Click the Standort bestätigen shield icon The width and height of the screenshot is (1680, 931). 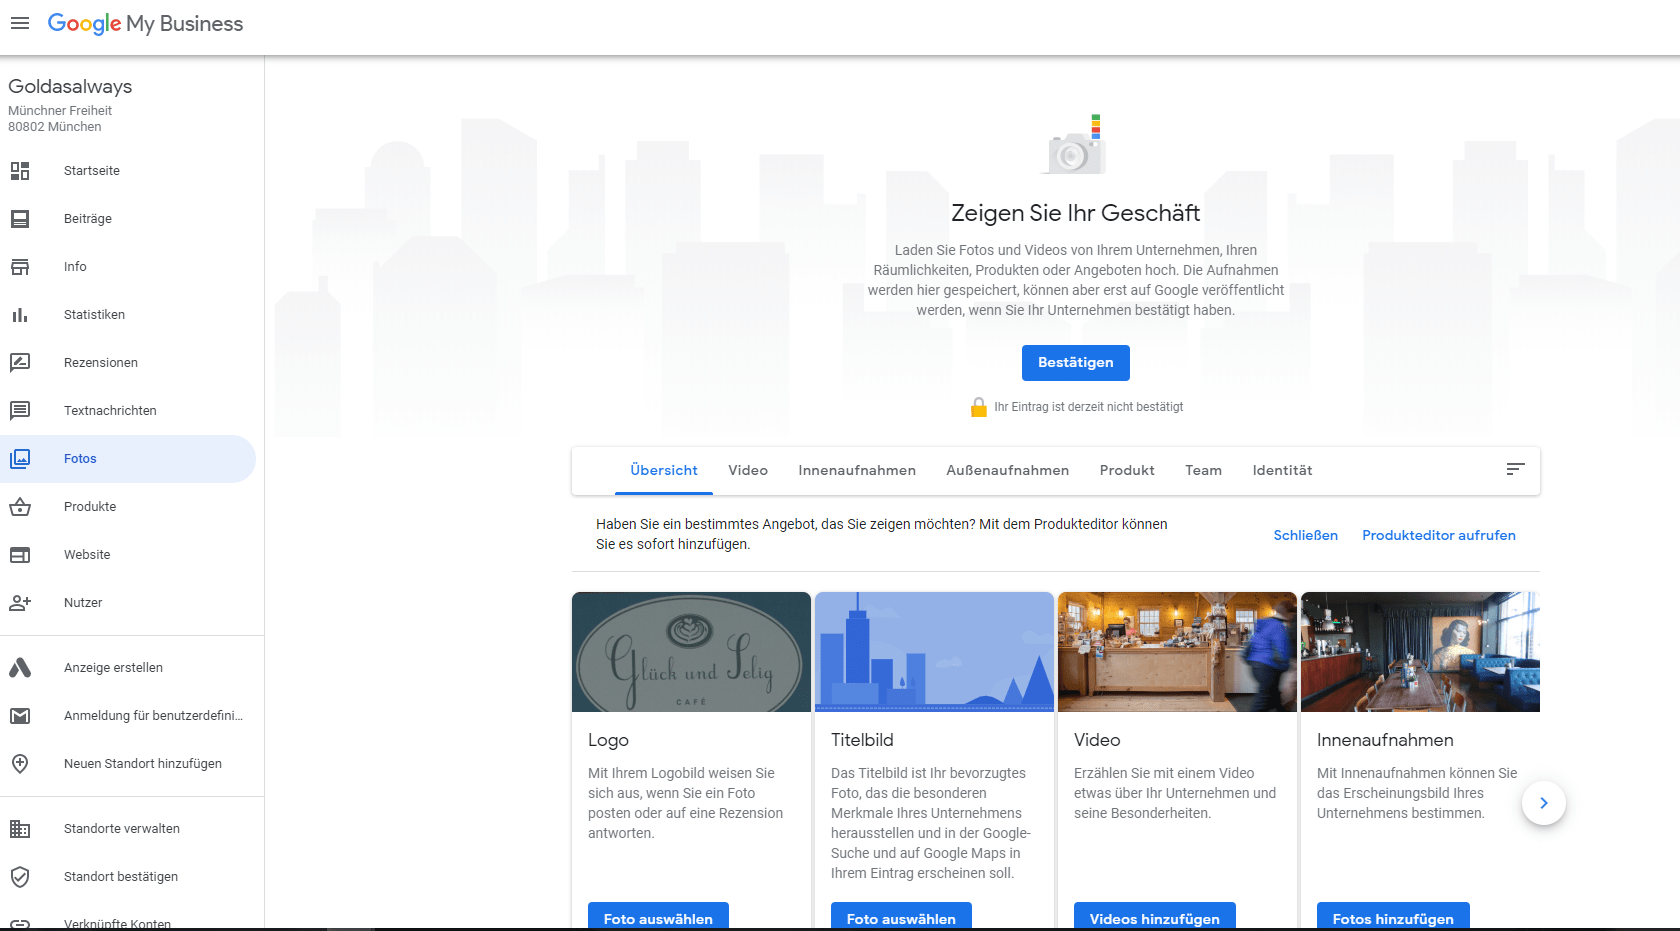click(x=20, y=877)
